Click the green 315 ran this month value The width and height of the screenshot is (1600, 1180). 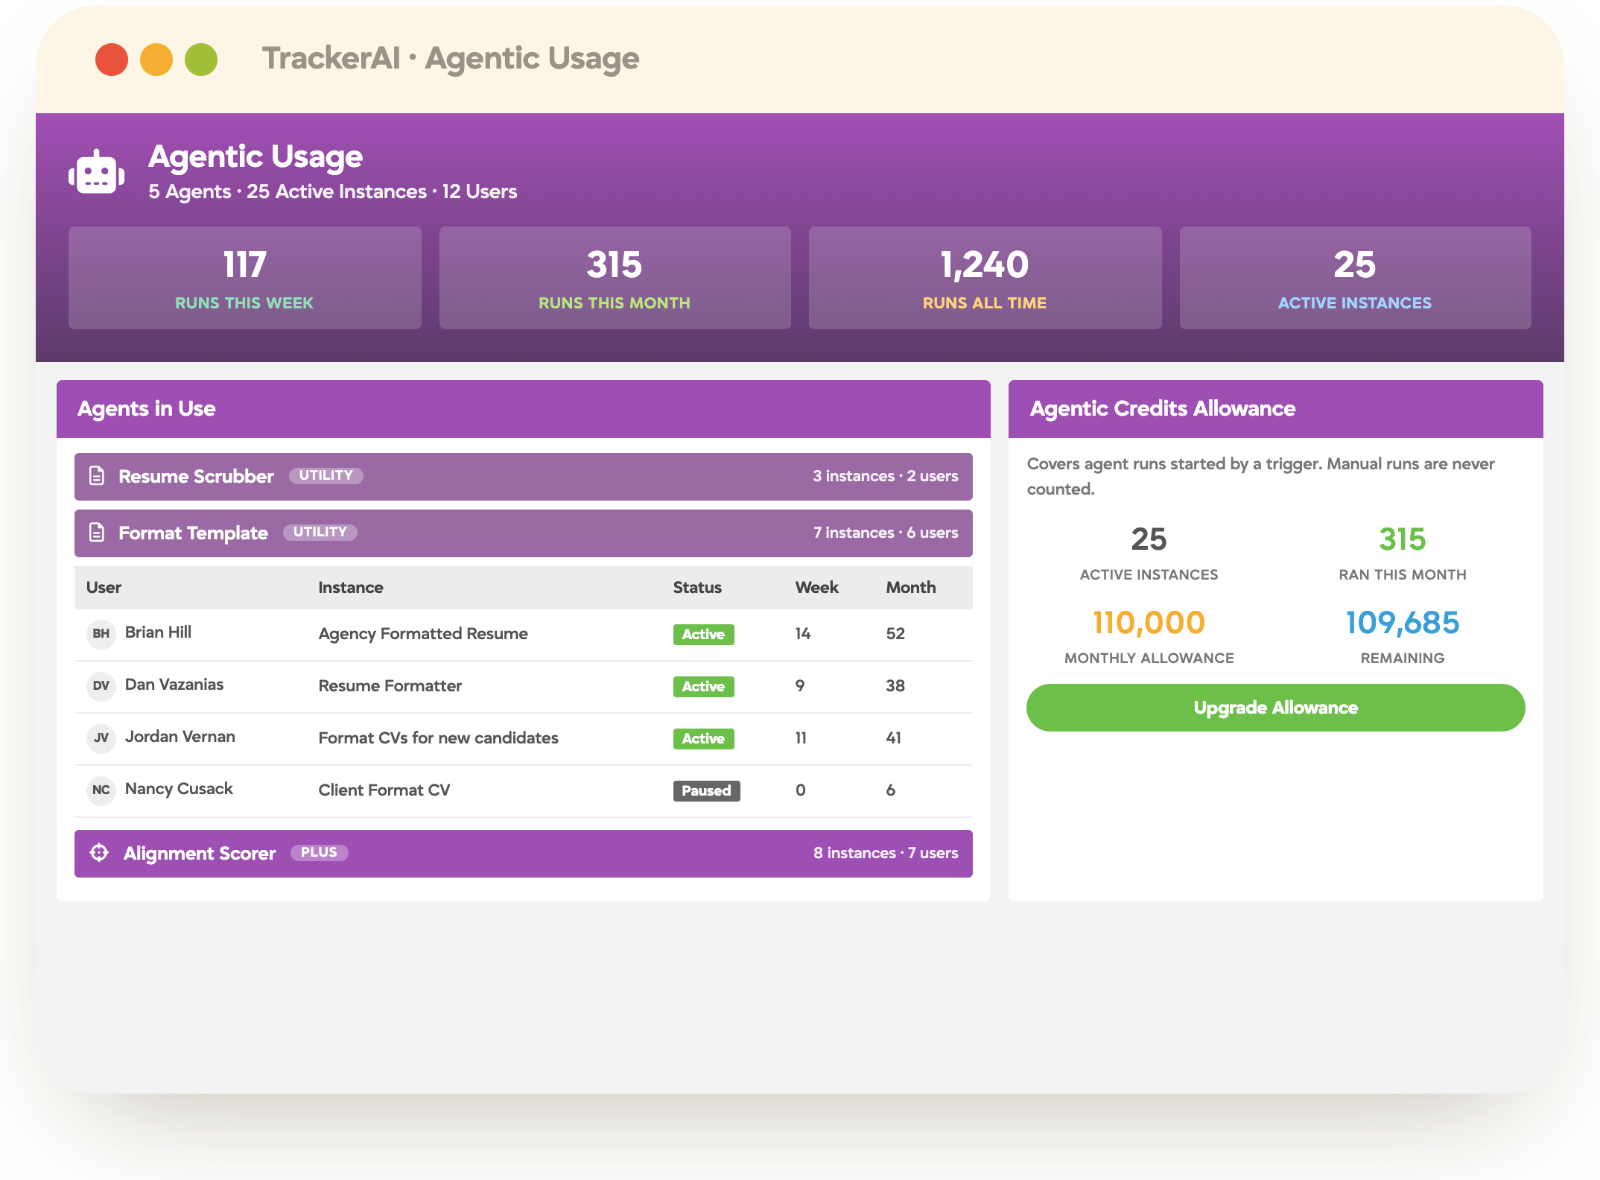click(1402, 540)
